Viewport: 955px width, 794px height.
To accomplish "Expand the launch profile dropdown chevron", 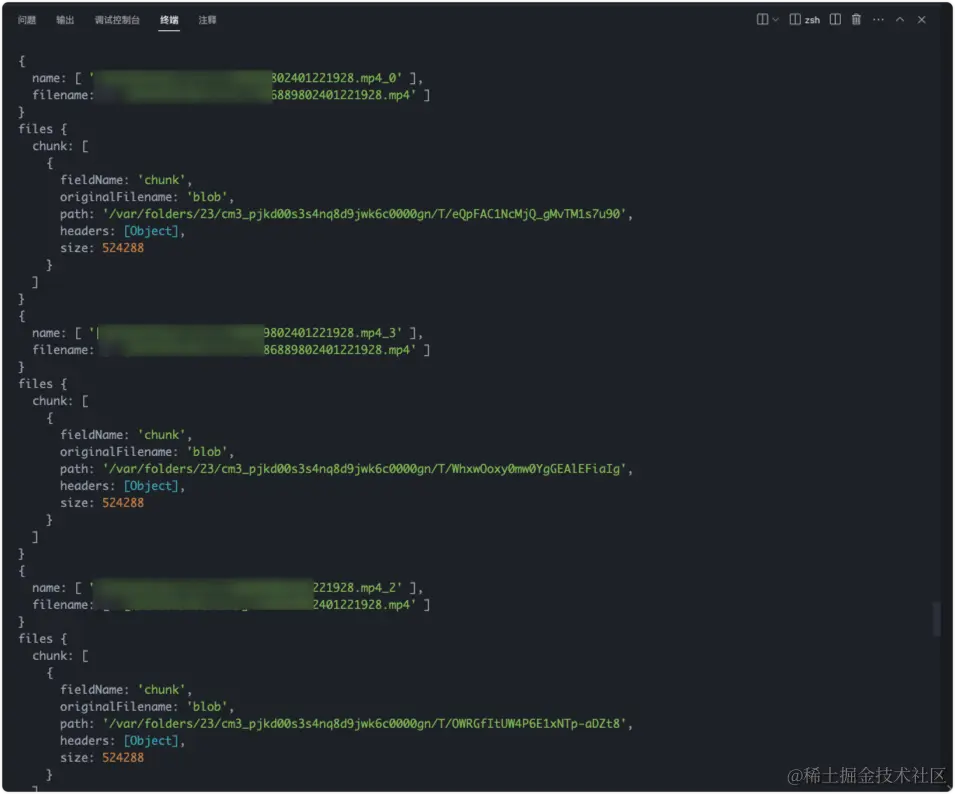I will coord(775,19).
